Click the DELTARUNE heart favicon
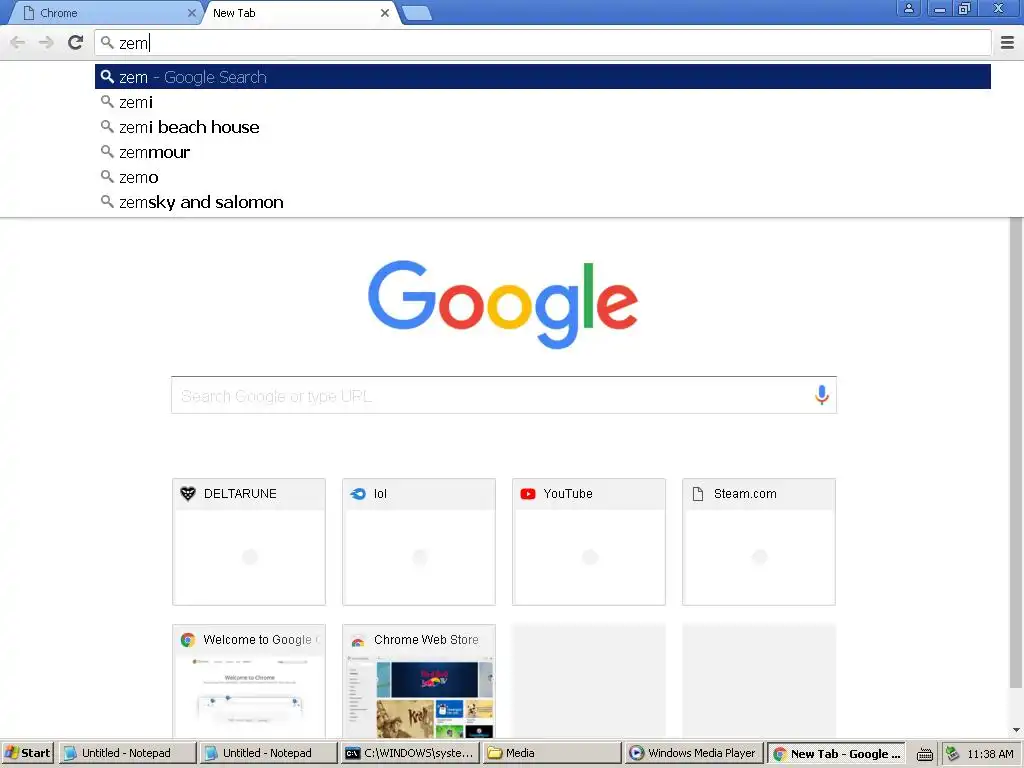 187,494
